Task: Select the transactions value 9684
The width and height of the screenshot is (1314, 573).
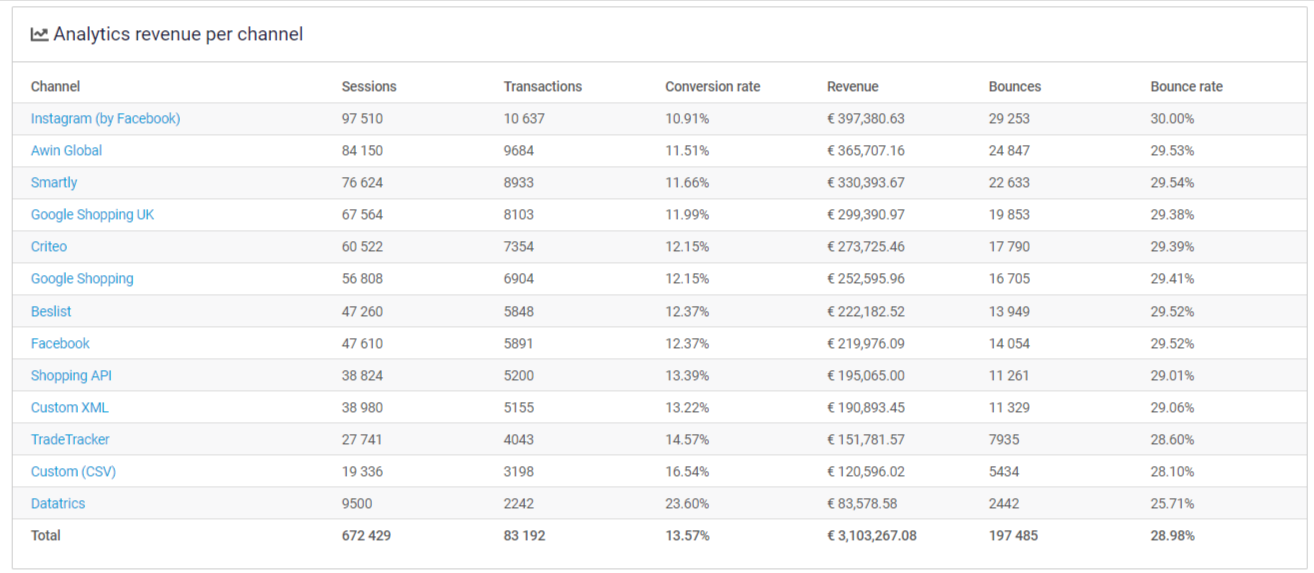Action: tap(519, 150)
